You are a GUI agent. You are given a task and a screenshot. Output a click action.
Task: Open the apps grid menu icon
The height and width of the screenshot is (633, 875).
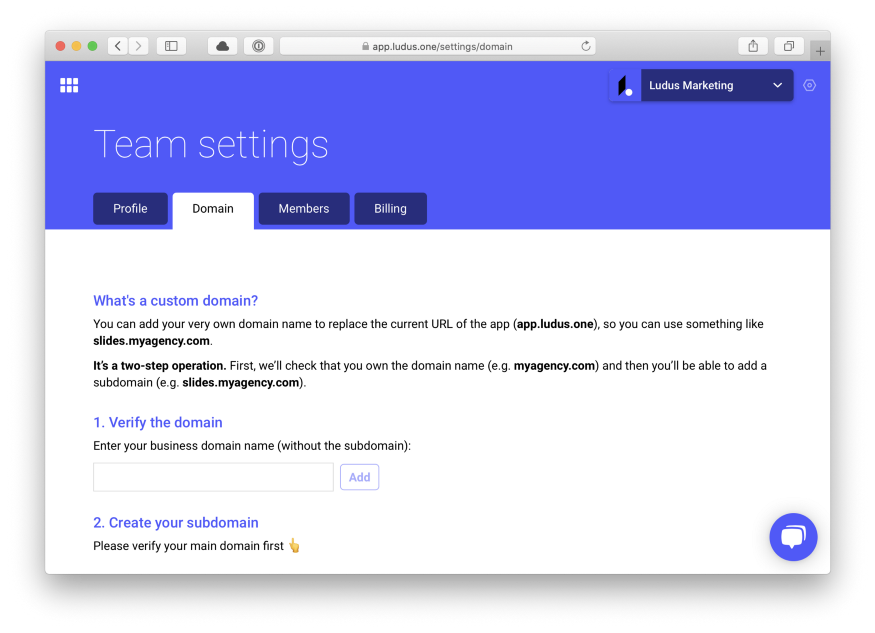click(69, 85)
